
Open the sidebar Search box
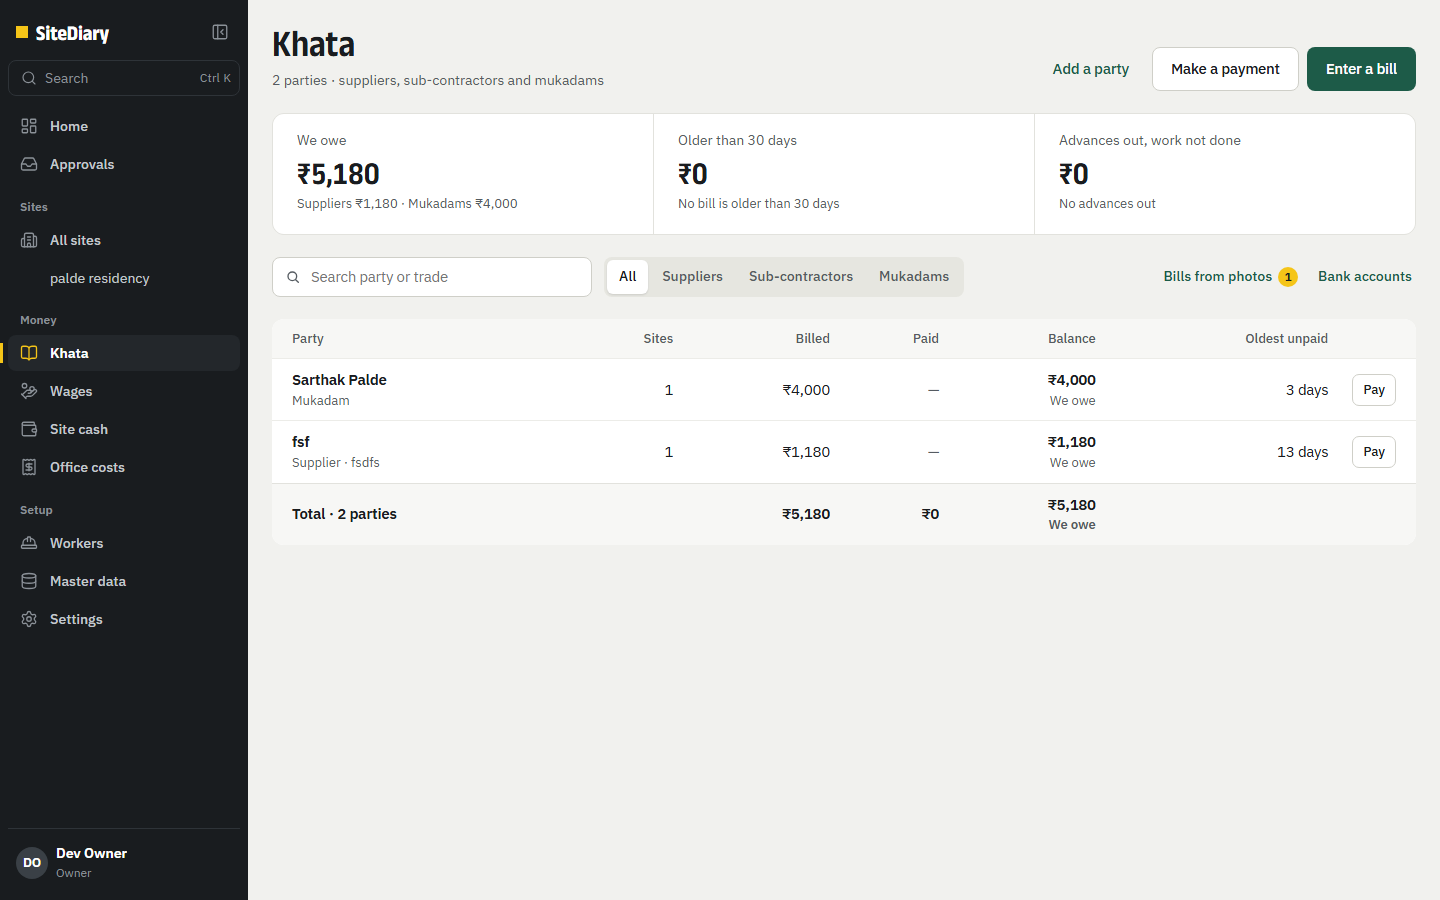click(x=124, y=78)
